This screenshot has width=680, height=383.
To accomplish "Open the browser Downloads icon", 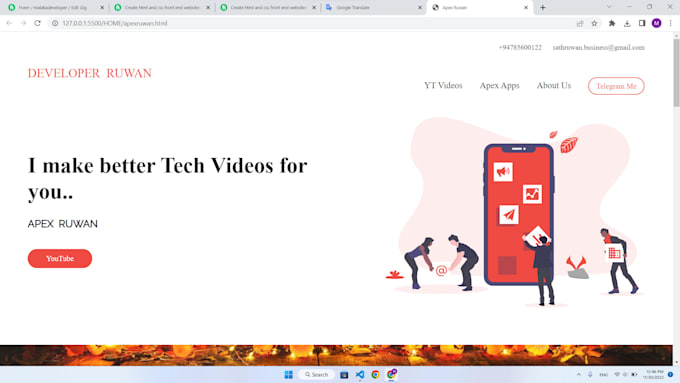I will click(x=627, y=23).
